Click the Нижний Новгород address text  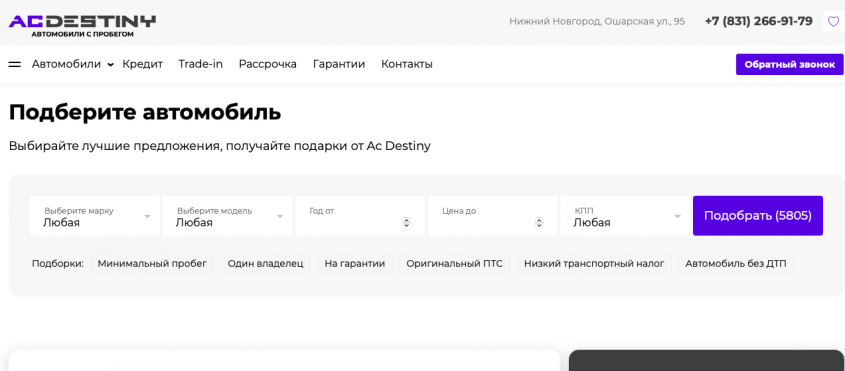(x=597, y=22)
